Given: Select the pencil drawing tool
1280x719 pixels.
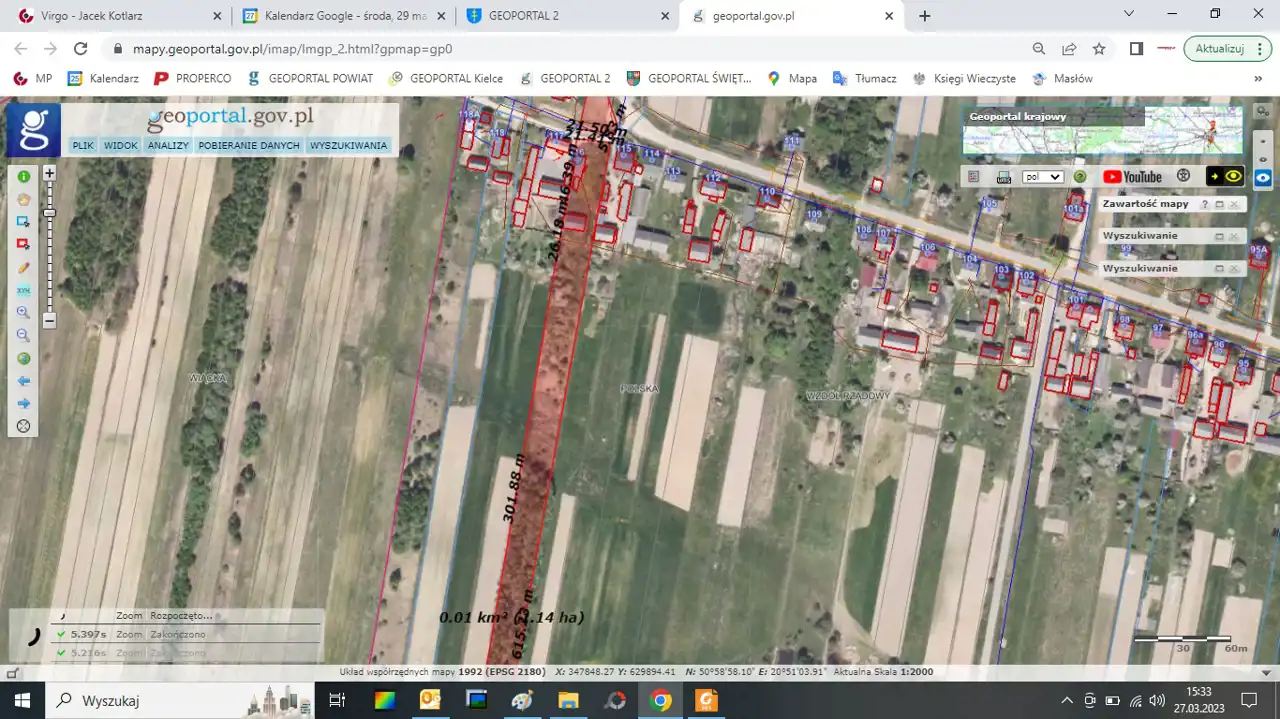Looking at the screenshot, I should tap(23, 268).
